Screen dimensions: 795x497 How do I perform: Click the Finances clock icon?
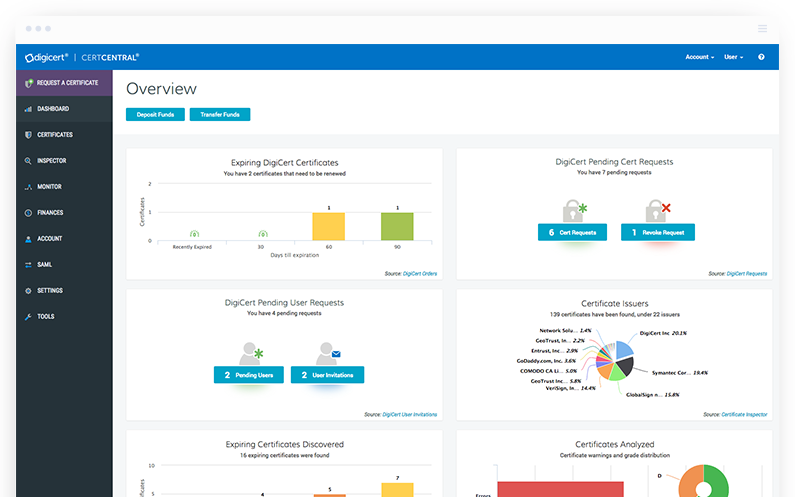click(28, 213)
